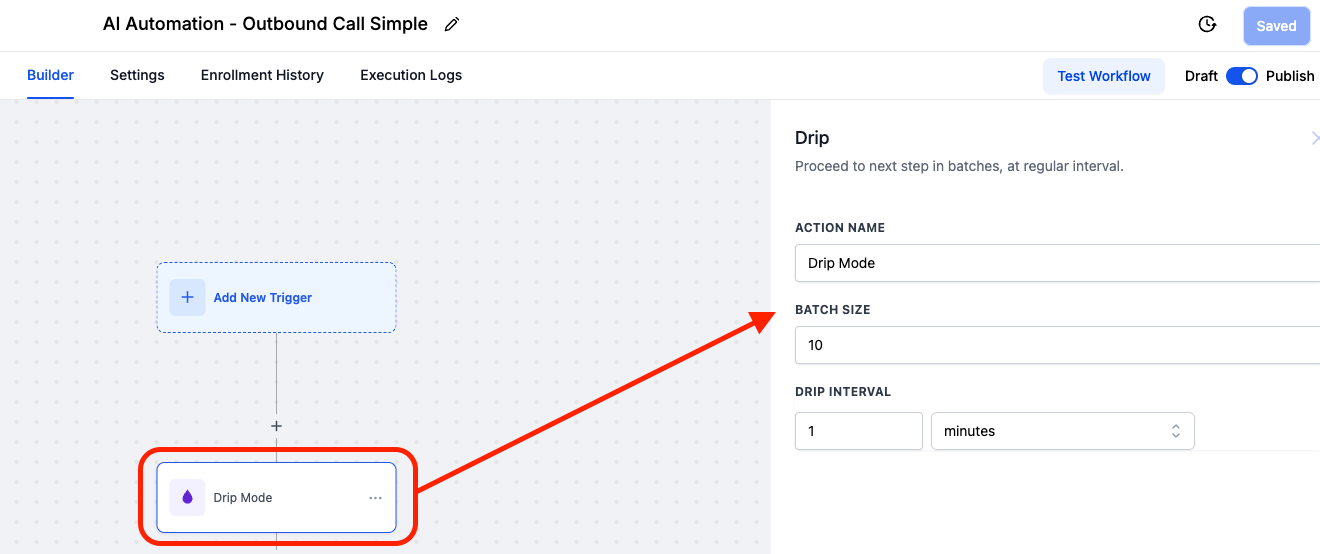Screen dimensions: 1320x554
Task: Click the pencil icon to rename workflow
Action: [452, 25]
